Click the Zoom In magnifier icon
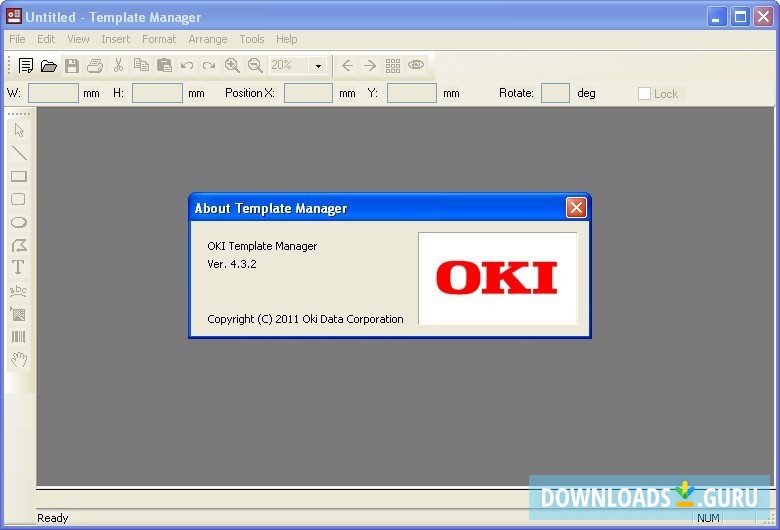Image resolution: width=780 pixels, height=530 pixels. click(x=232, y=65)
